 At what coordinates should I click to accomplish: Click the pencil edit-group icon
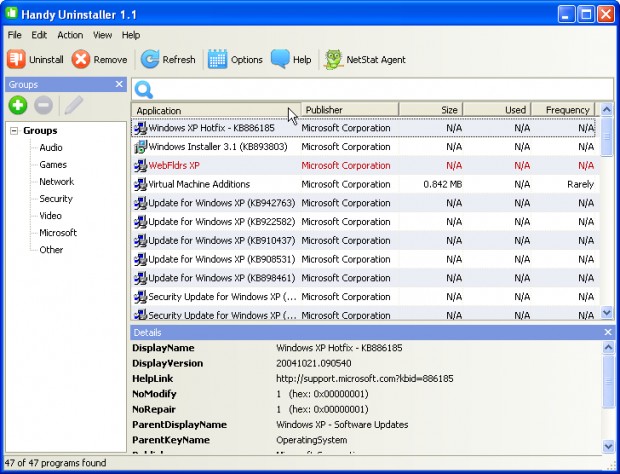tap(74, 105)
